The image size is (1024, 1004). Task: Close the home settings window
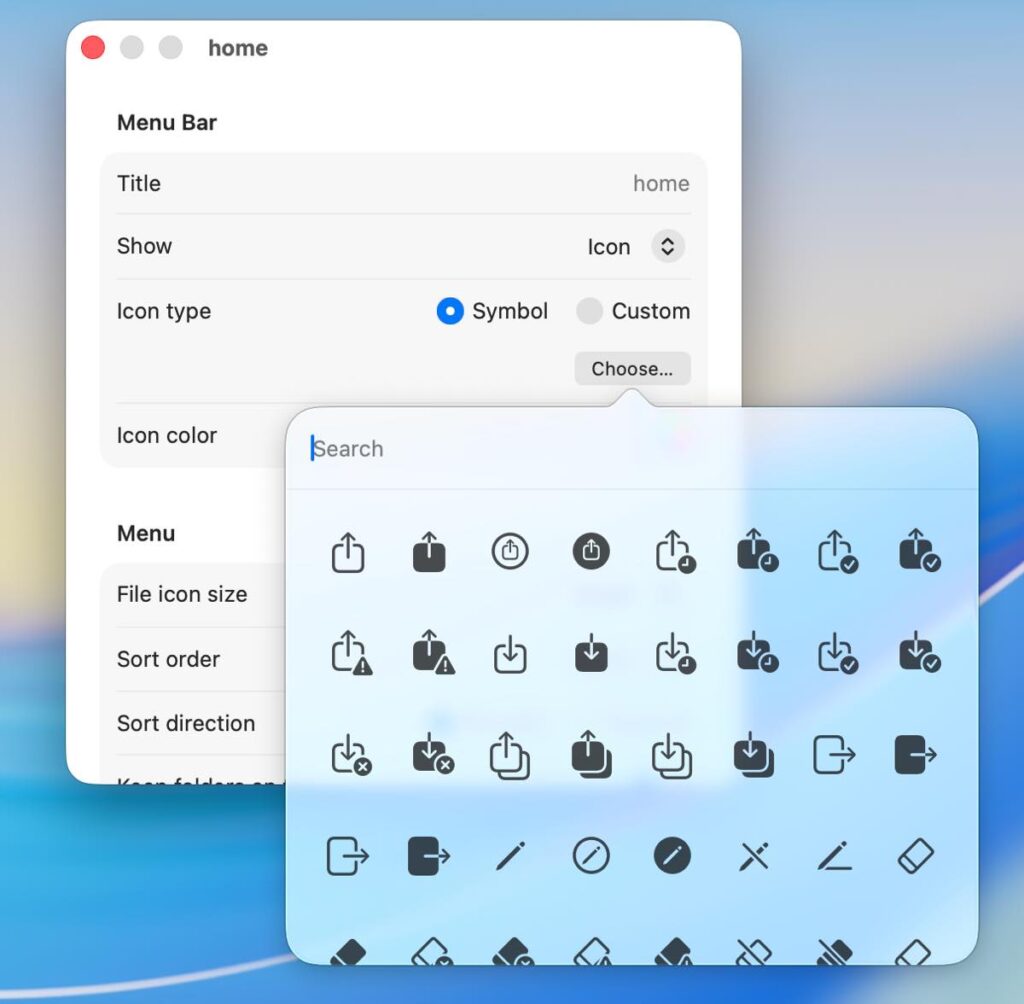click(93, 48)
